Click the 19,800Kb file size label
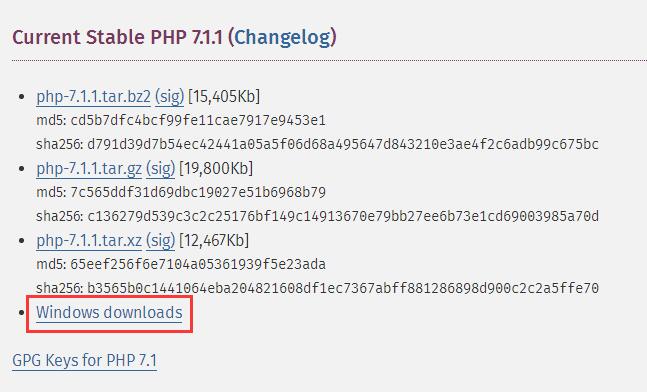This screenshot has height=392, width=647. 216,168
